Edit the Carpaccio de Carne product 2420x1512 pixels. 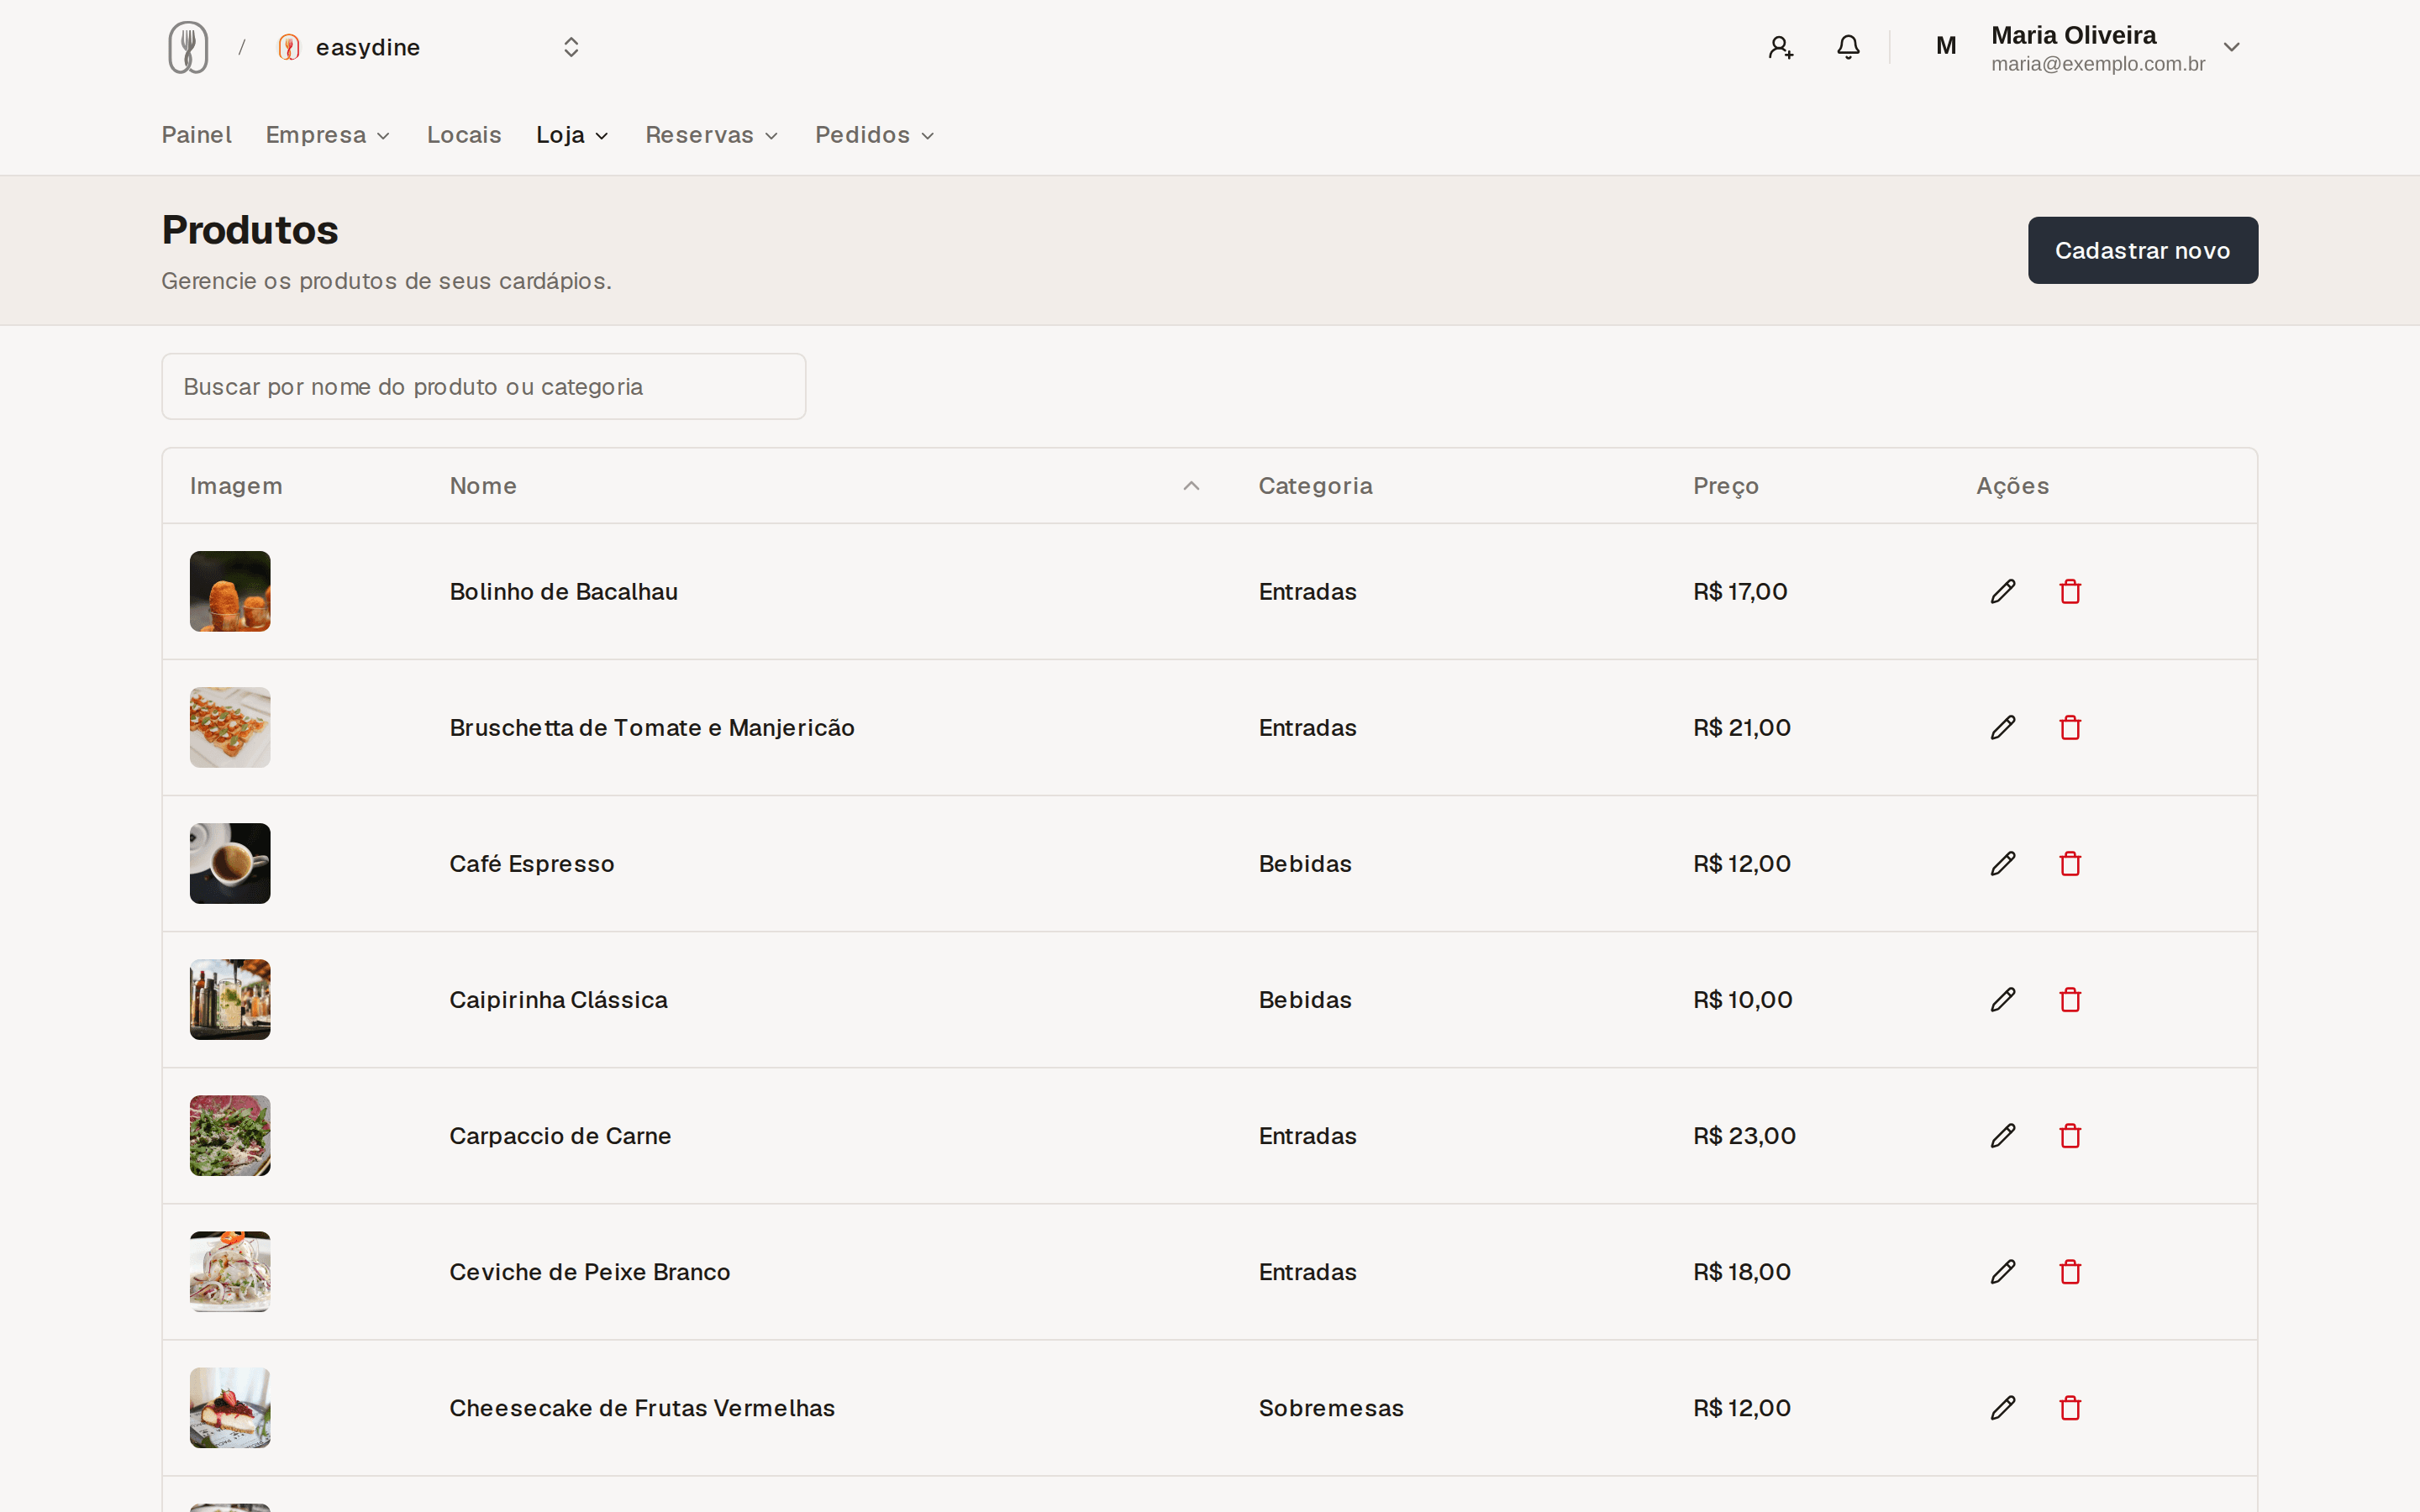pyautogui.click(x=2003, y=1135)
